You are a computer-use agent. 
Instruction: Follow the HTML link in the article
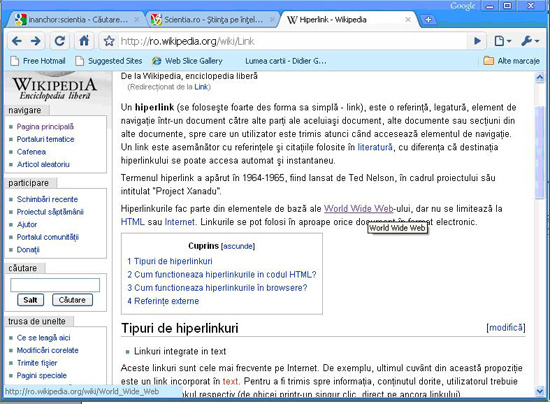pos(133,222)
